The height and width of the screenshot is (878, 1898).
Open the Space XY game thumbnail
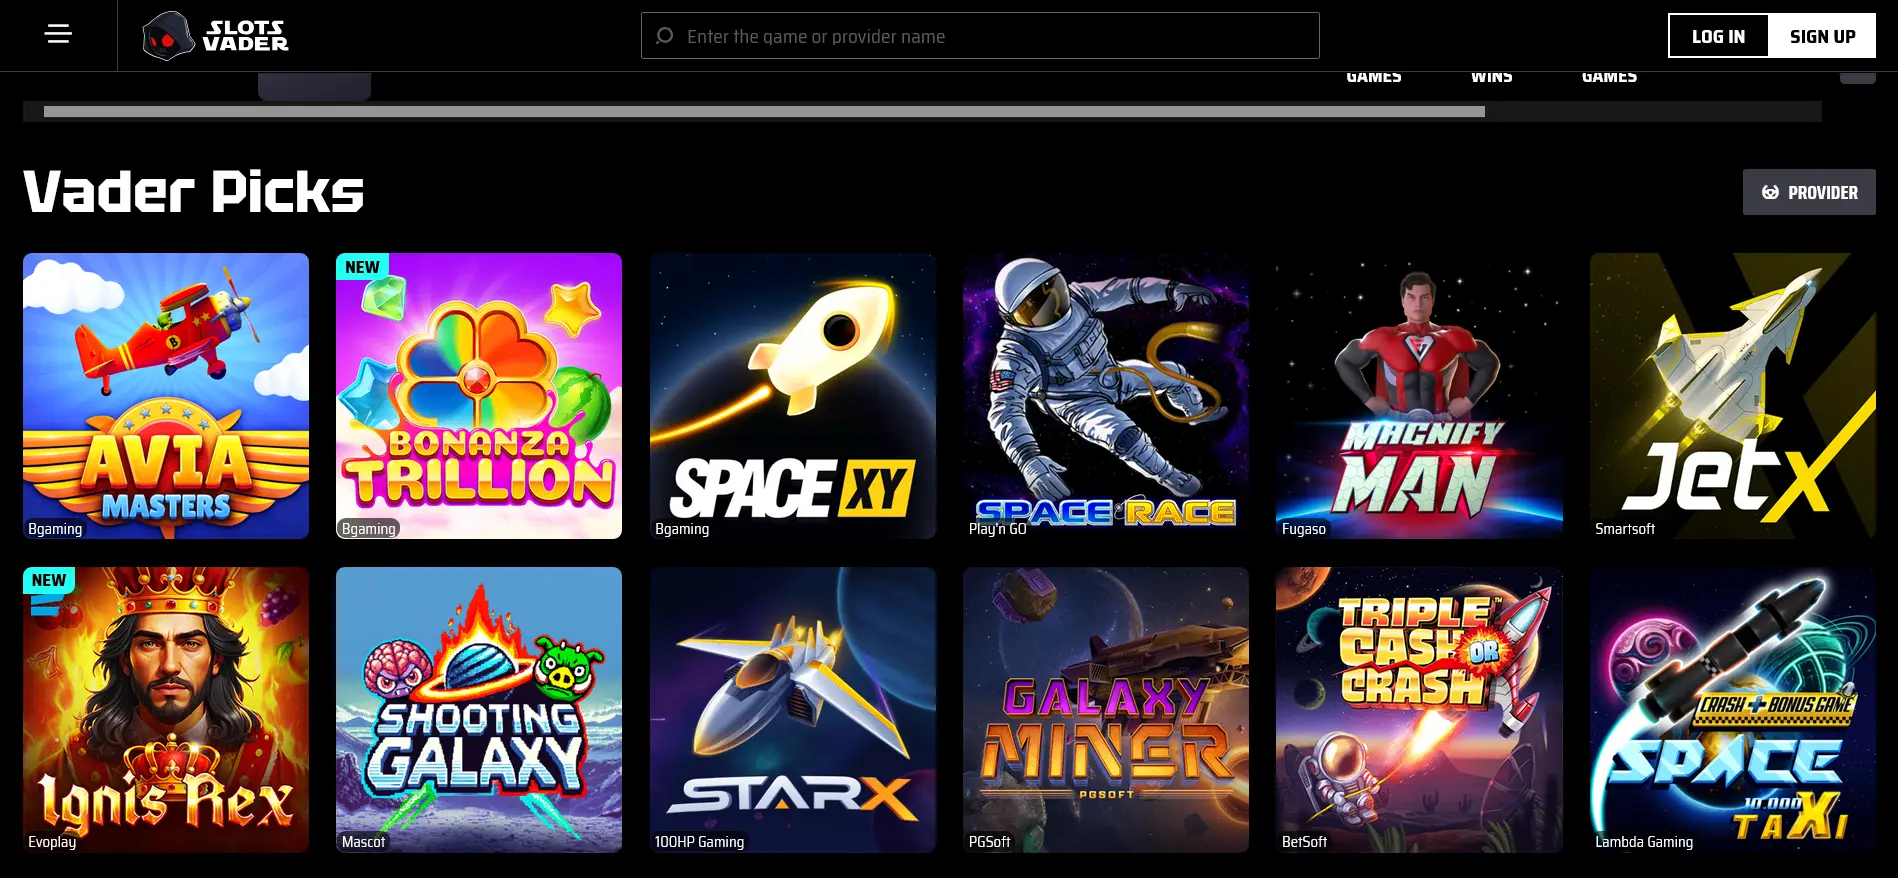(793, 396)
